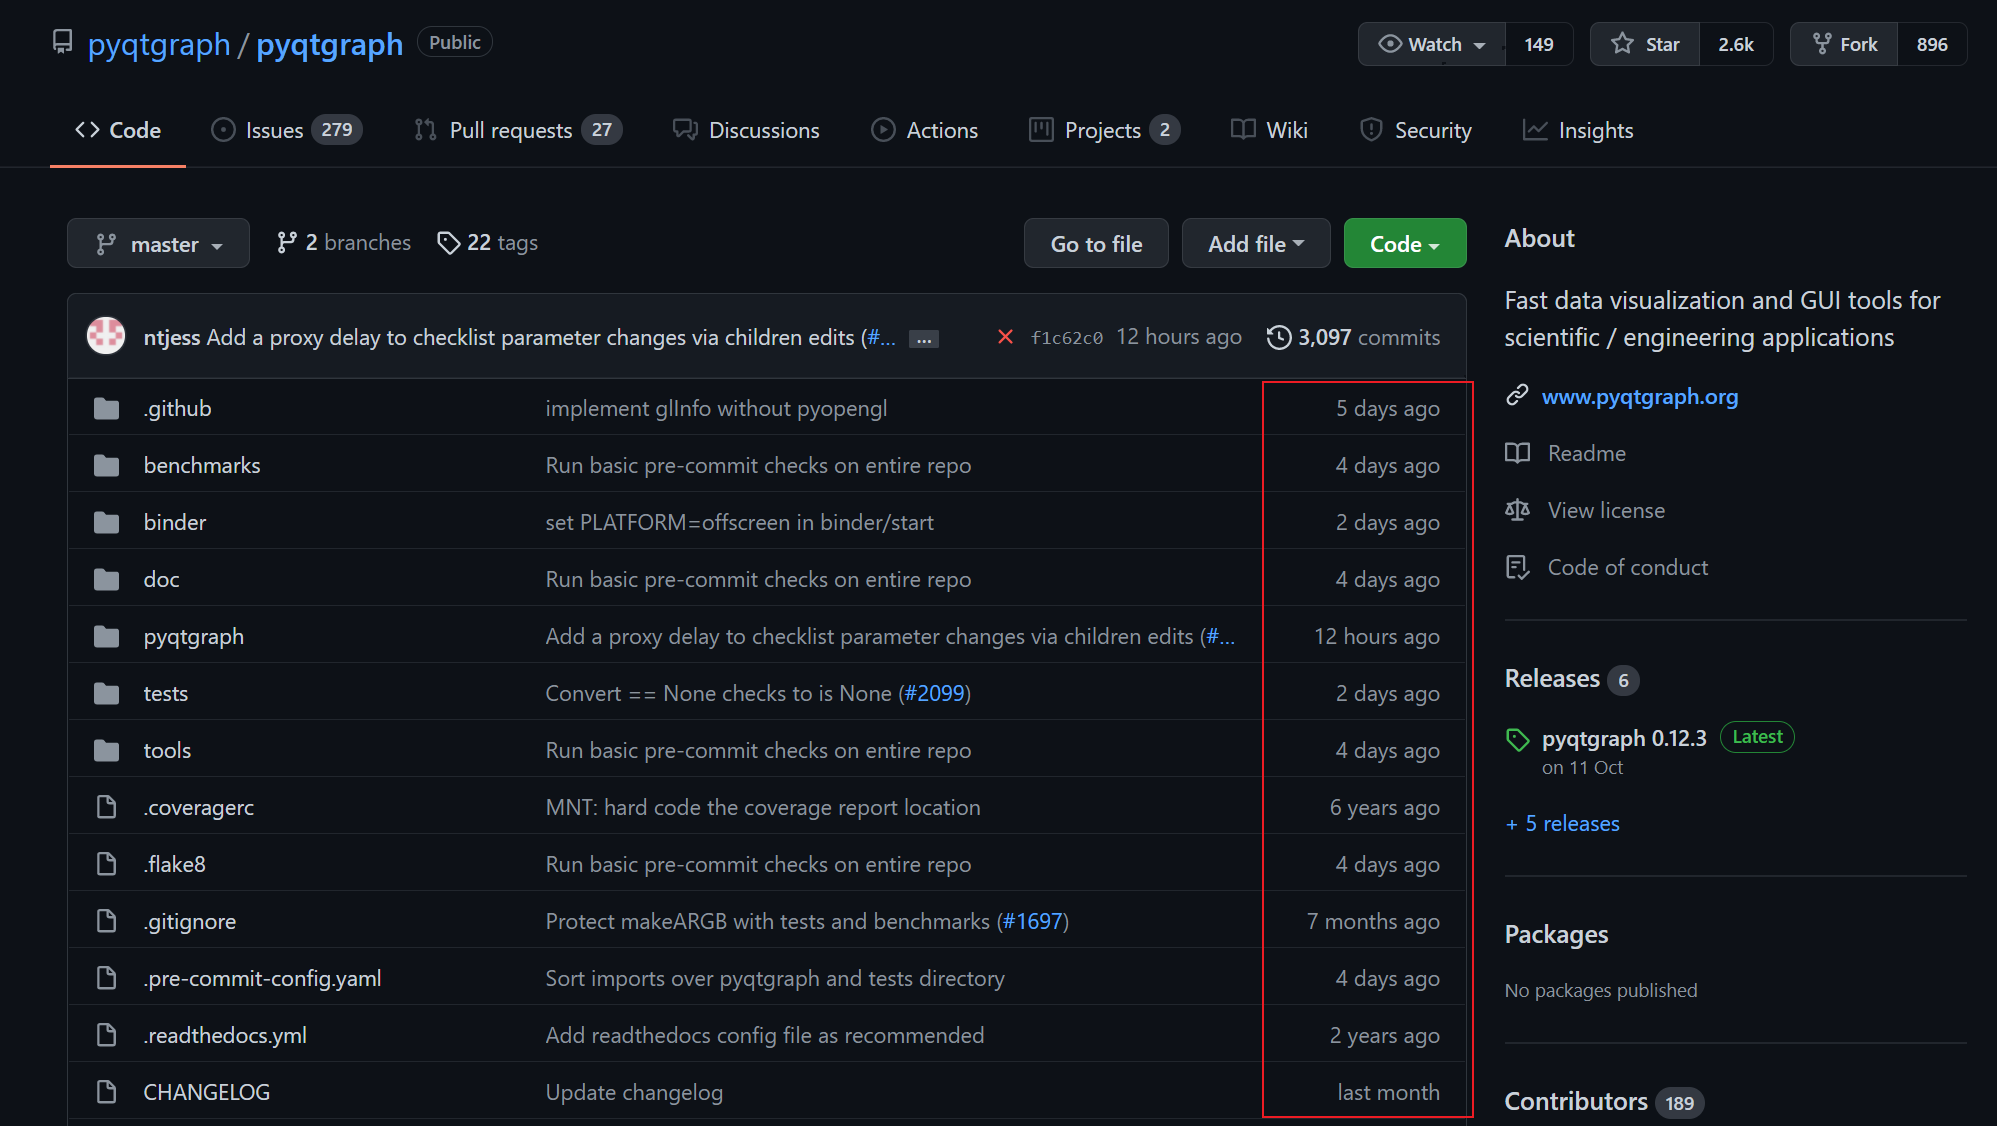1997x1126 pixels.
Task: Click the .github folder icon
Action: pos(106,408)
